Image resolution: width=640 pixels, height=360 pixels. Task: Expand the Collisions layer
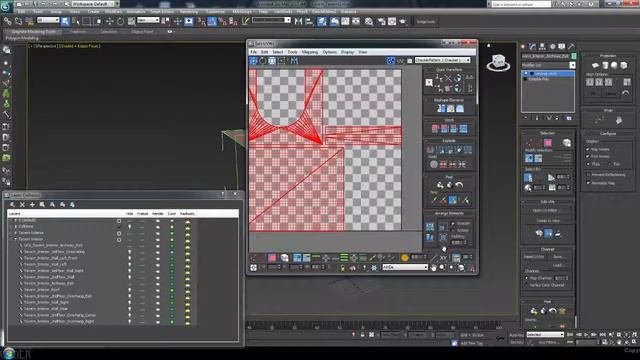pos(16,227)
